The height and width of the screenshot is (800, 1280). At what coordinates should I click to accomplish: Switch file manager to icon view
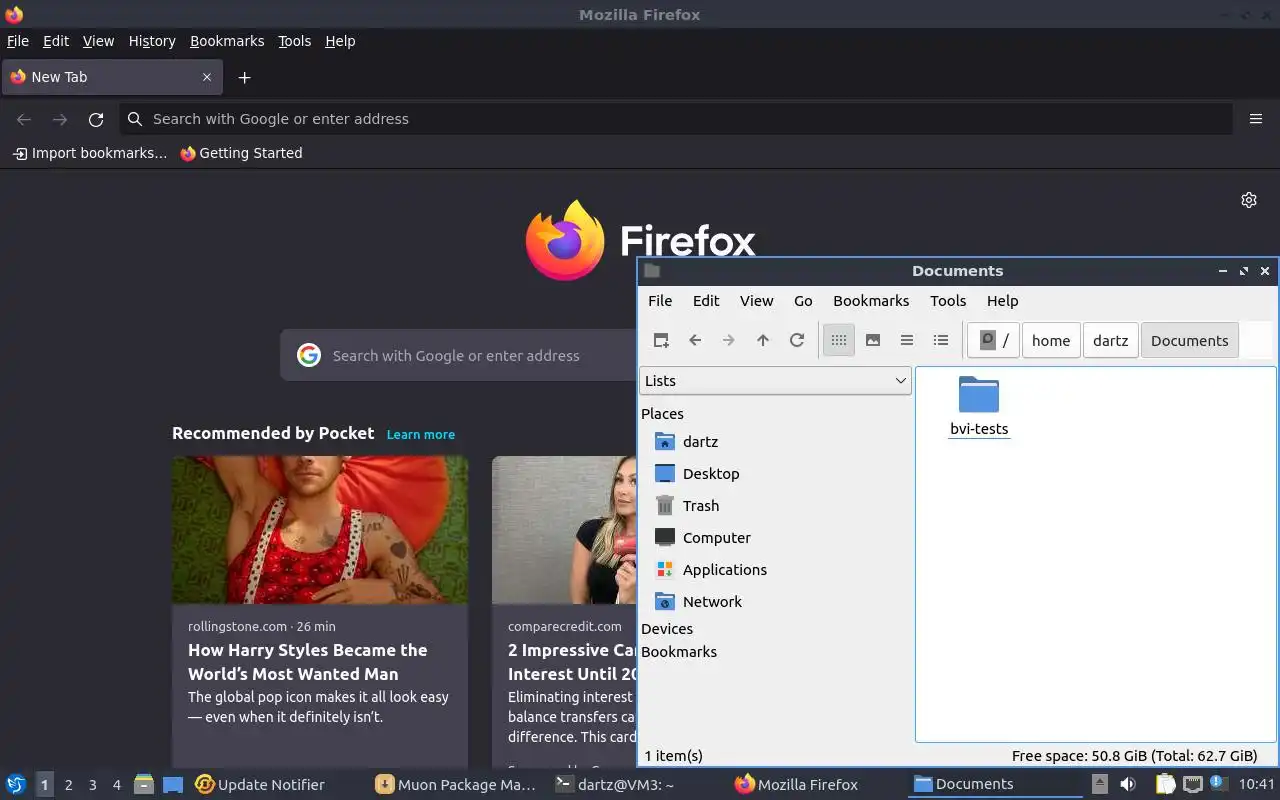pos(839,340)
